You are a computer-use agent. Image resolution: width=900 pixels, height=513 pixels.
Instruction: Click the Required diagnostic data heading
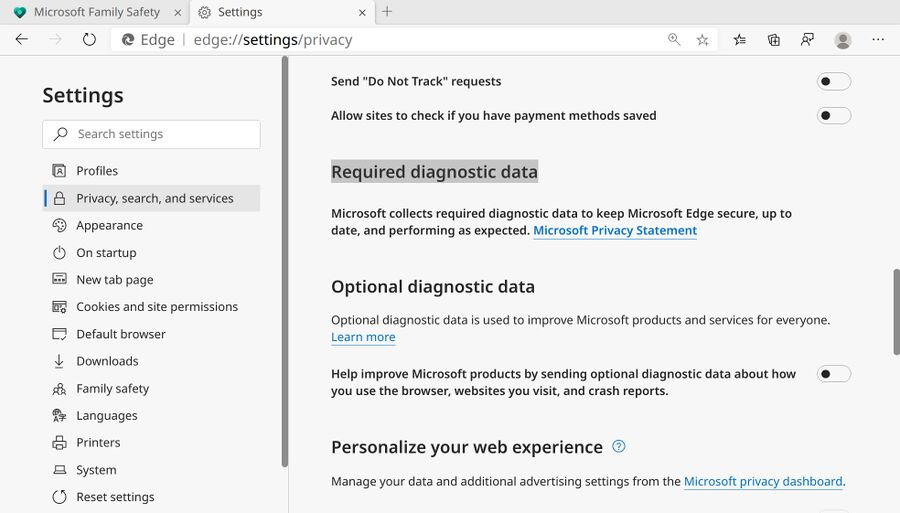[435, 172]
